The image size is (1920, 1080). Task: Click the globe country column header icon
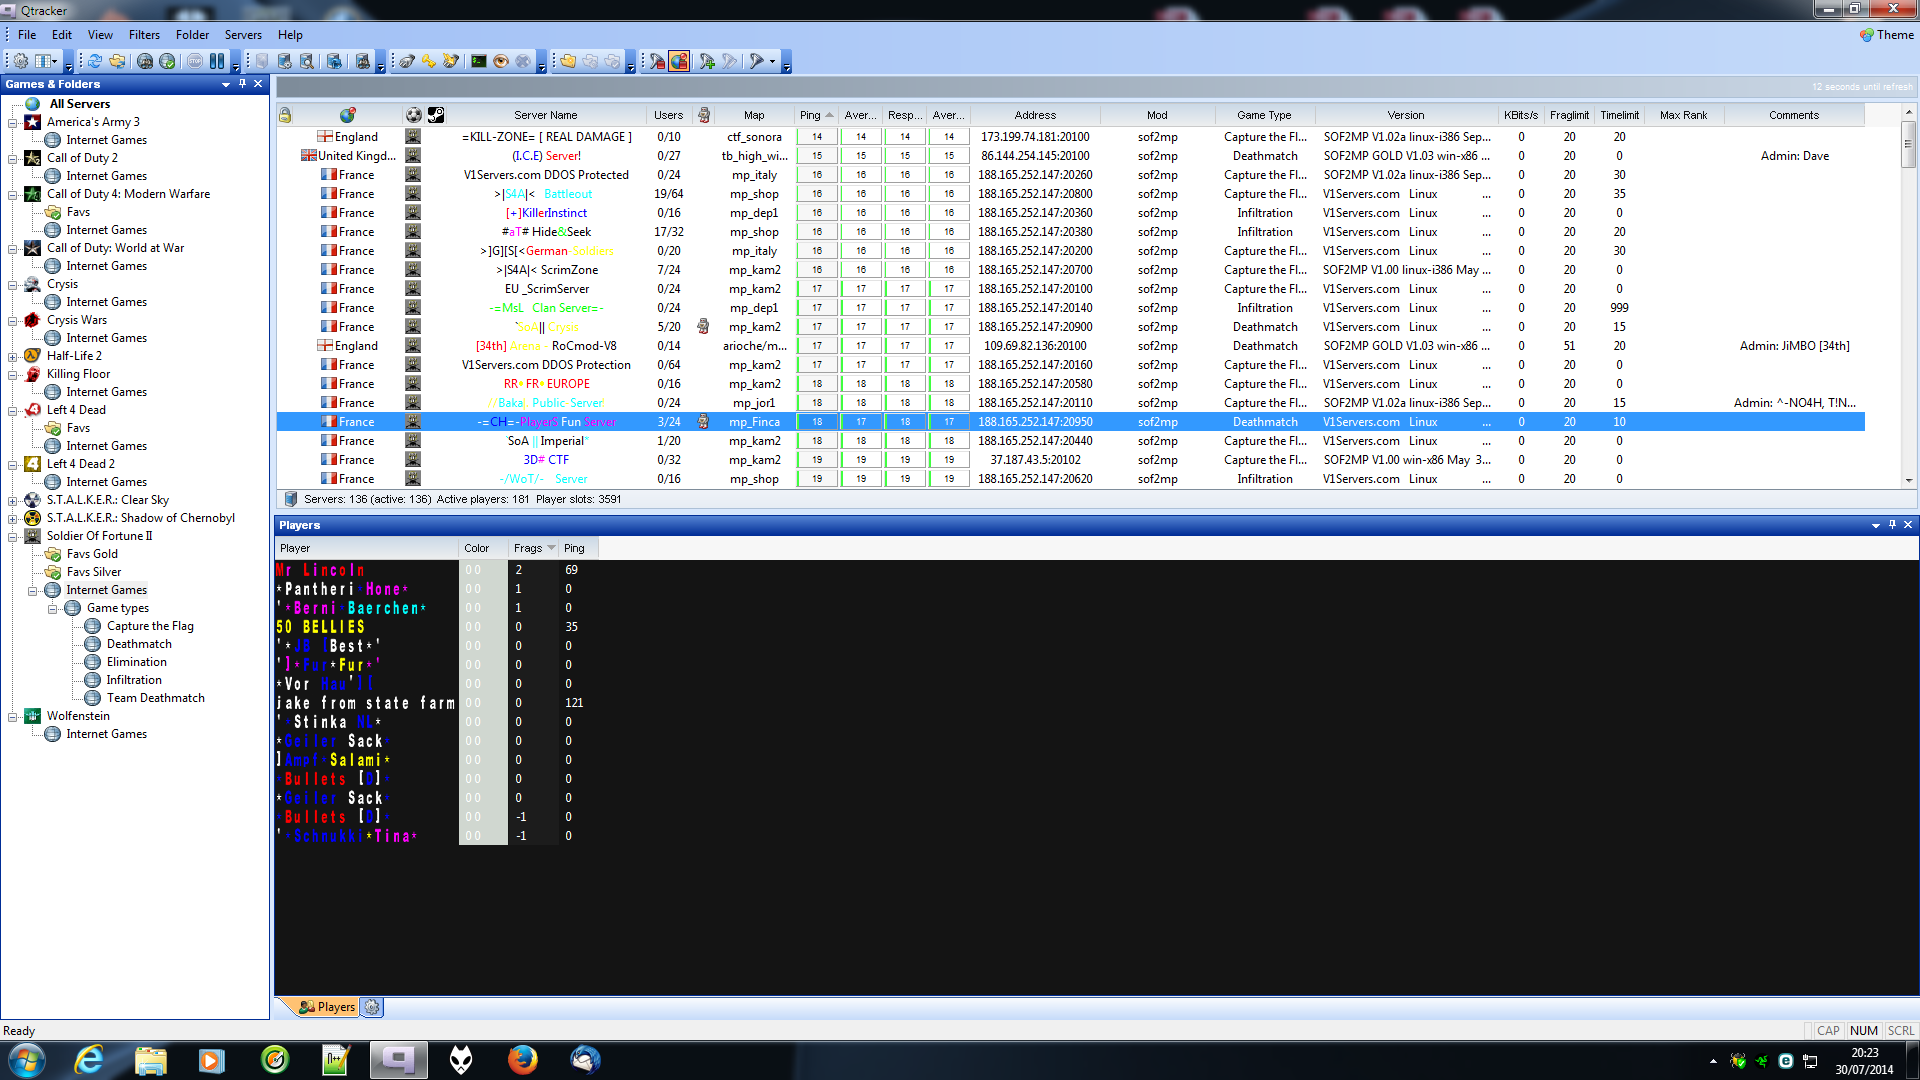pyautogui.click(x=347, y=115)
